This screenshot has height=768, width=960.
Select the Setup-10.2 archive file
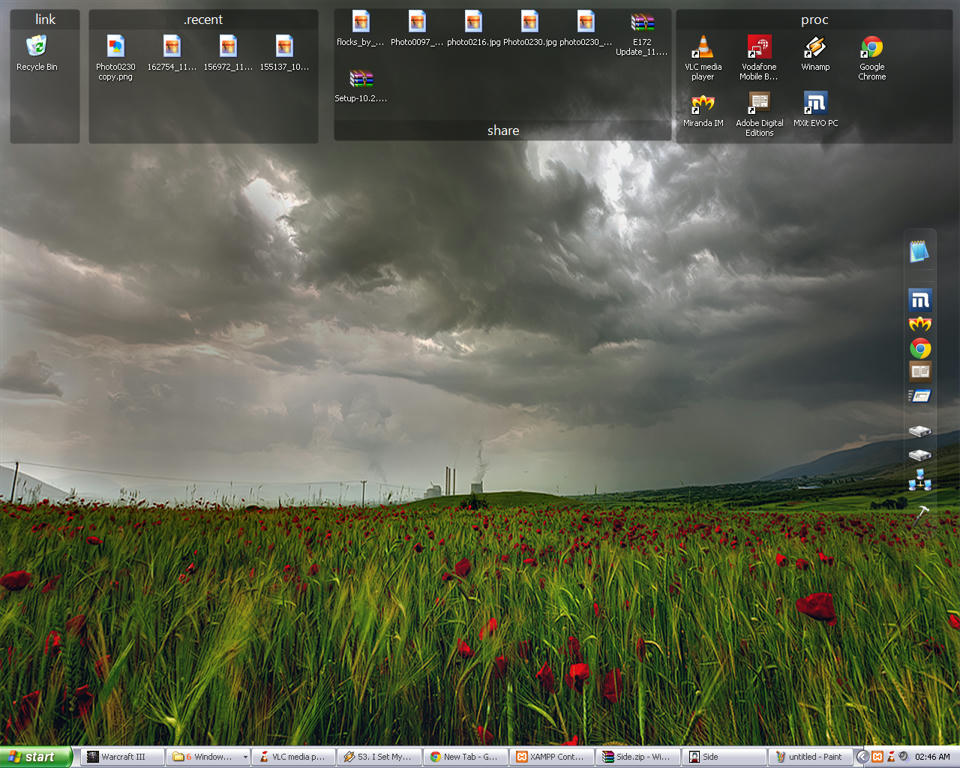[x=361, y=79]
